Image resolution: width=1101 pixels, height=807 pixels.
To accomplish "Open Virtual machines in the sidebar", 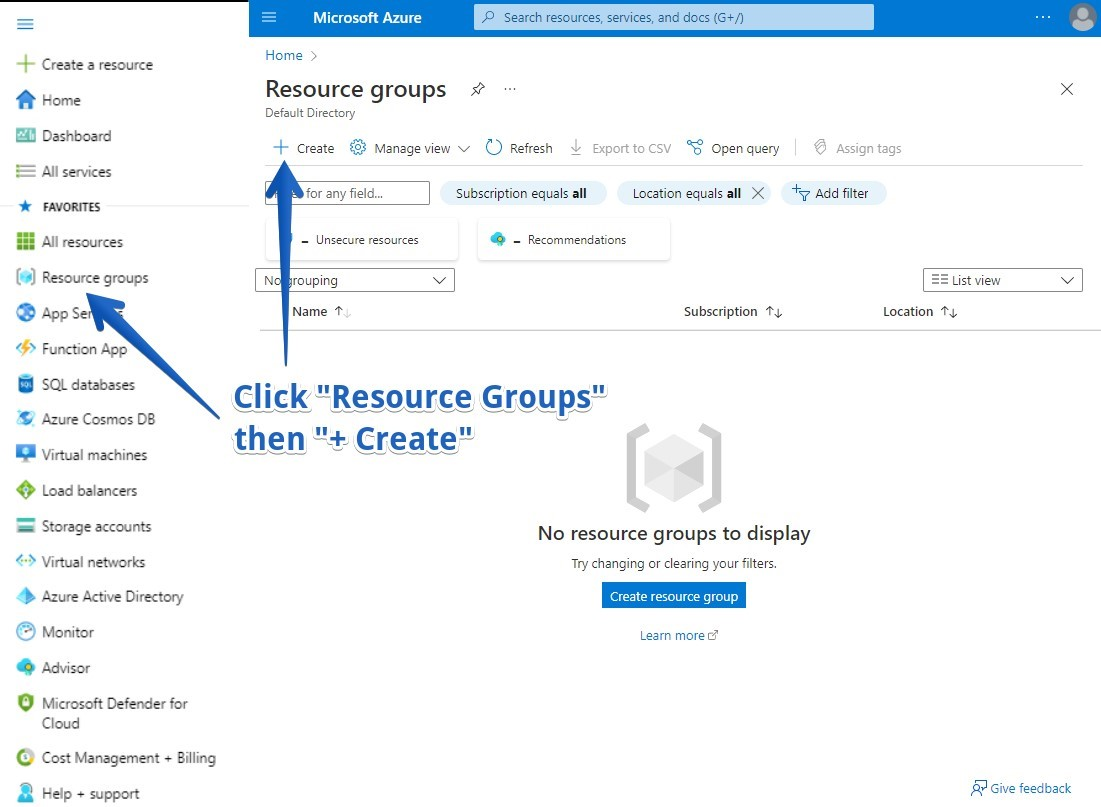I will point(94,455).
